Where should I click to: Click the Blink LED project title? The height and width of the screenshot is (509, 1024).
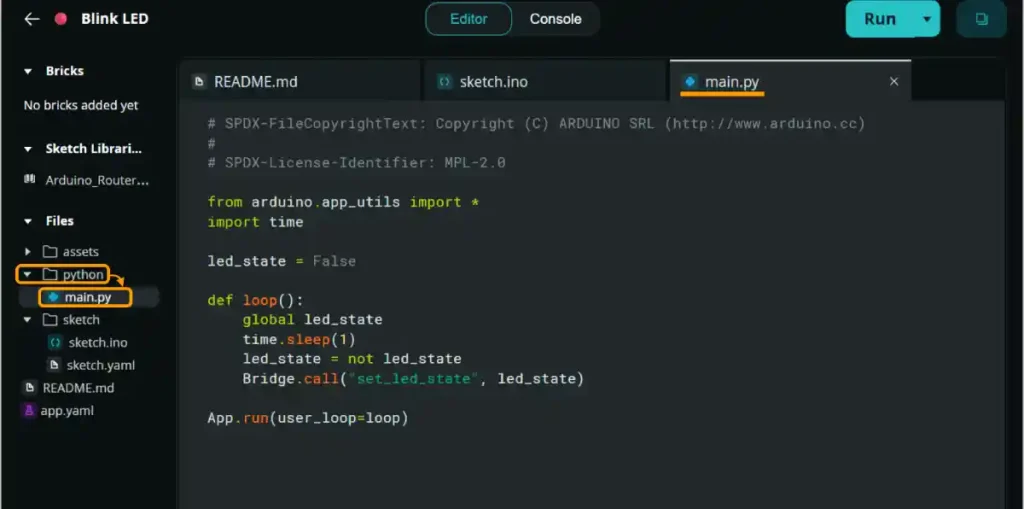click(x=115, y=19)
